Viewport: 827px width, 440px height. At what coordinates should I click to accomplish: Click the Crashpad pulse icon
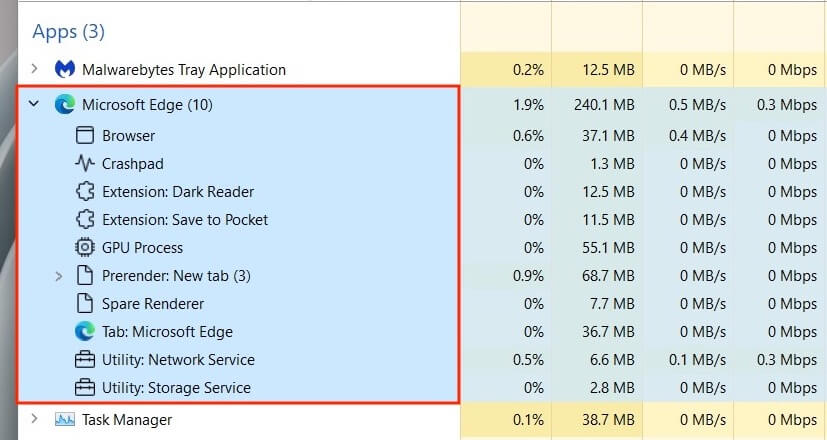click(84, 163)
